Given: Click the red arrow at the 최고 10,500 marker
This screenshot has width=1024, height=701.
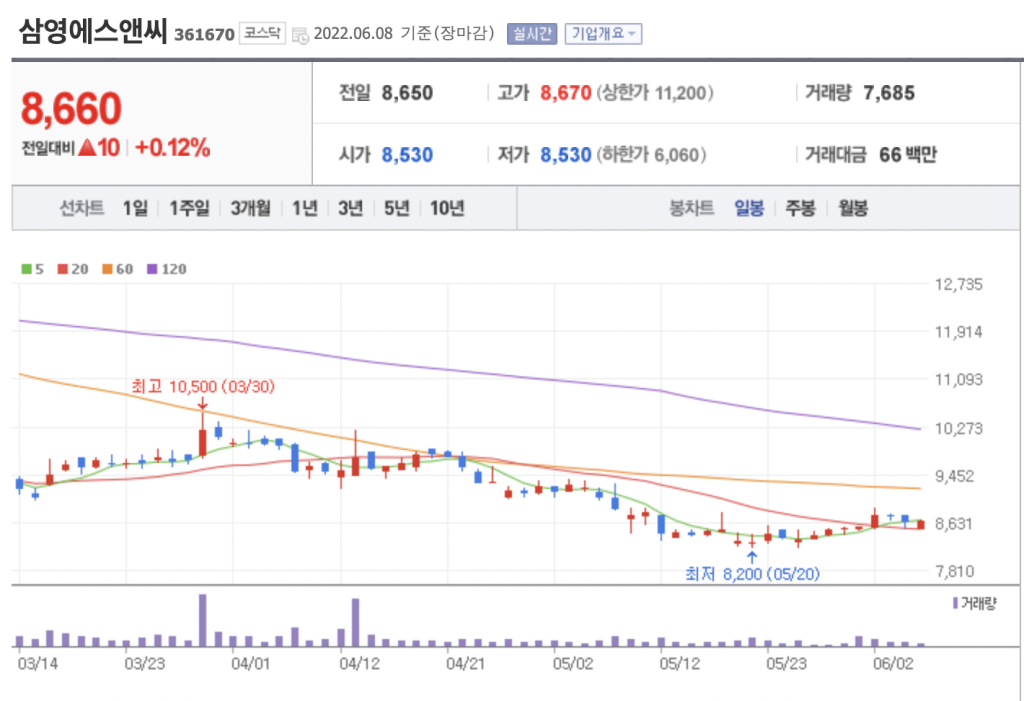Looking at the screenshot, I should click(x=203, y=404).
